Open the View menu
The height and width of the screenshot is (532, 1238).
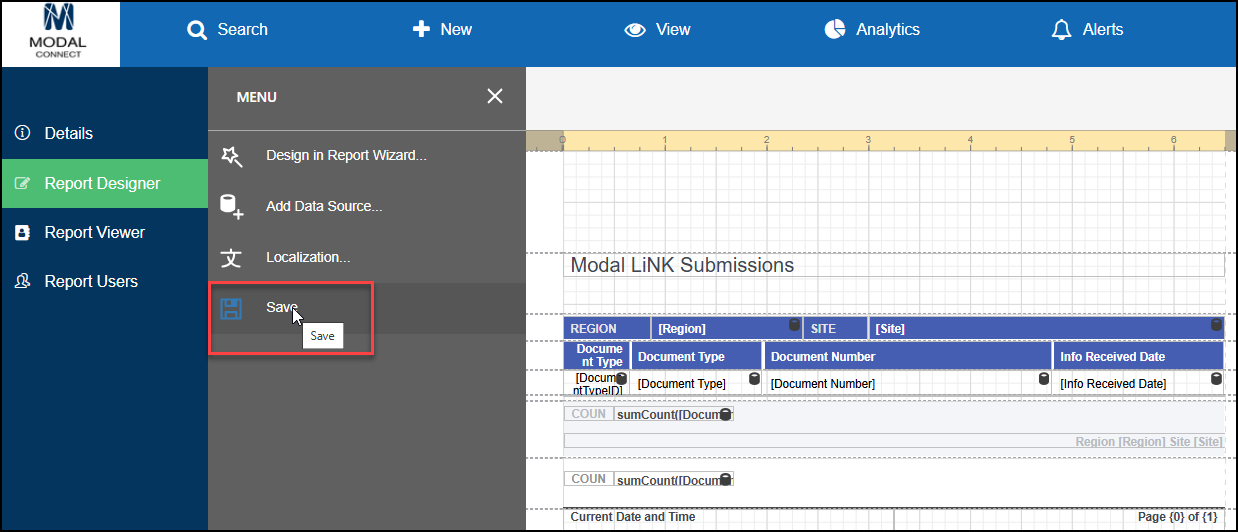pyautogui.click(x=657, y=30)
